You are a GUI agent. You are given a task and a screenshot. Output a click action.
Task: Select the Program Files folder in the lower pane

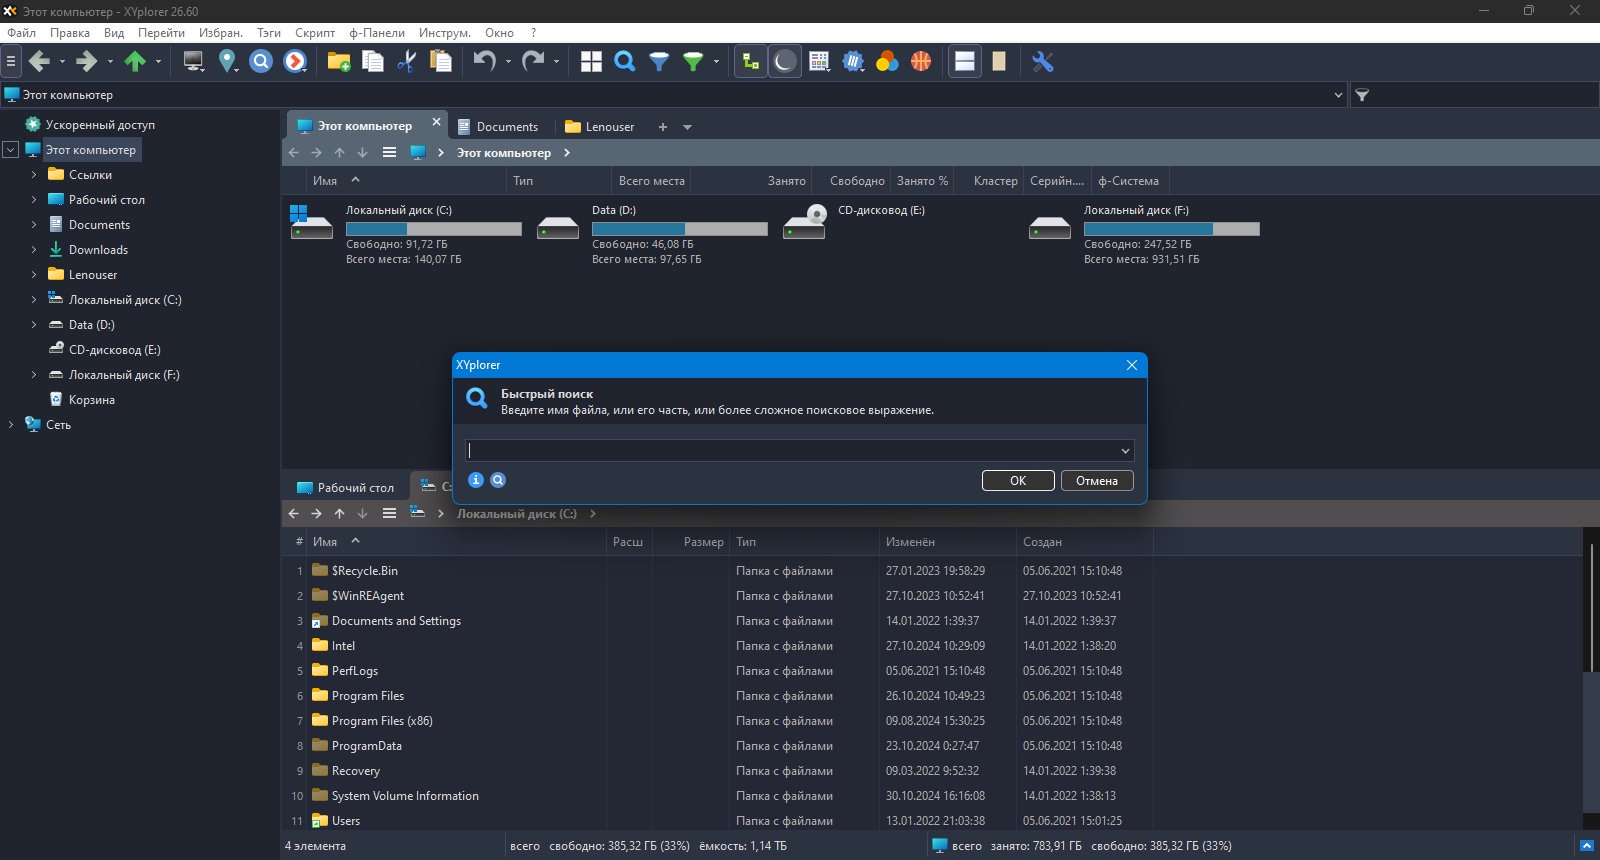[368, 696]
